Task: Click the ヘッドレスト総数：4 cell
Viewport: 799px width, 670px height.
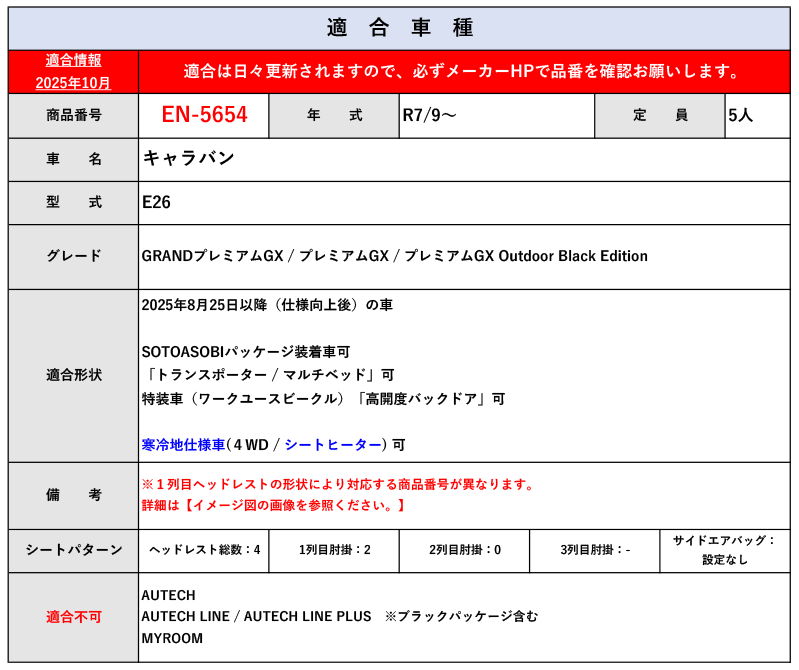Action: [x=204, y=550]
